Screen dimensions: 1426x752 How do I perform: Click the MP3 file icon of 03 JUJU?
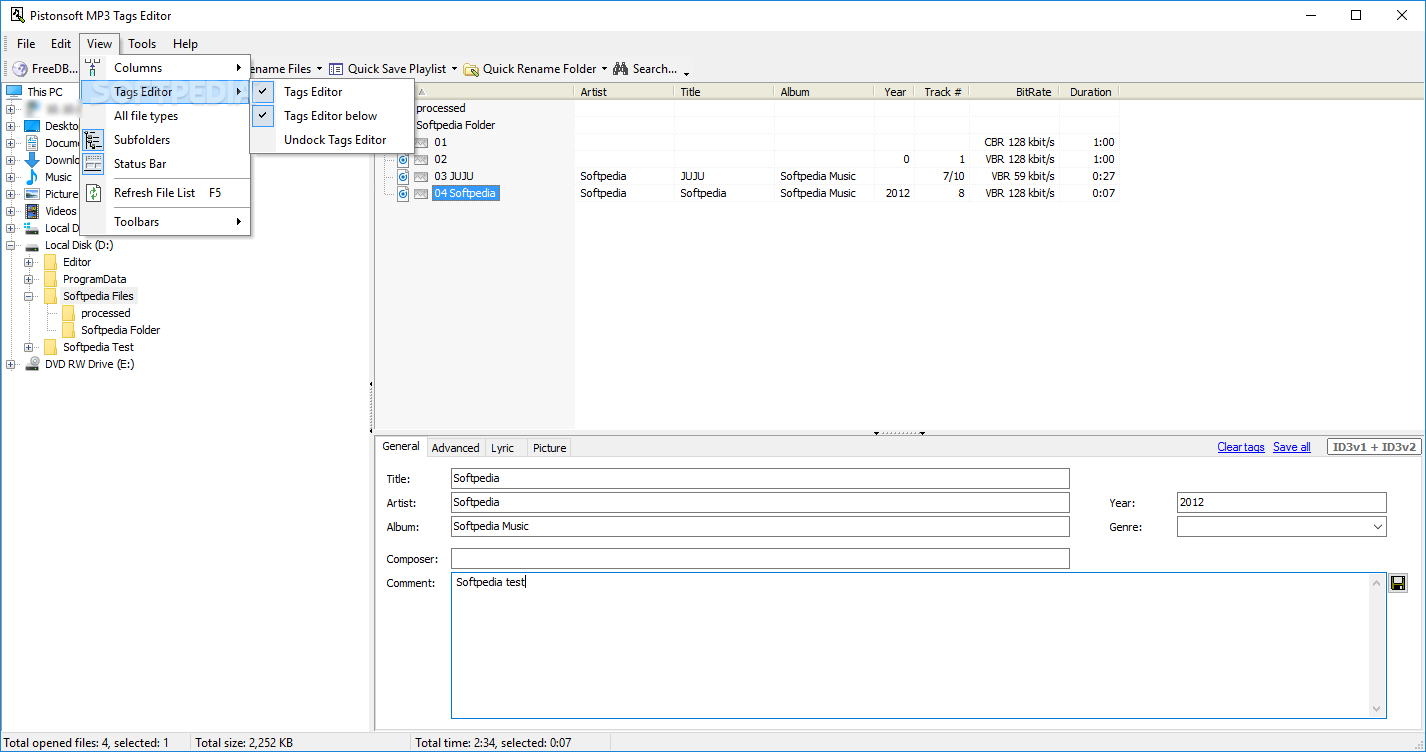403,177
